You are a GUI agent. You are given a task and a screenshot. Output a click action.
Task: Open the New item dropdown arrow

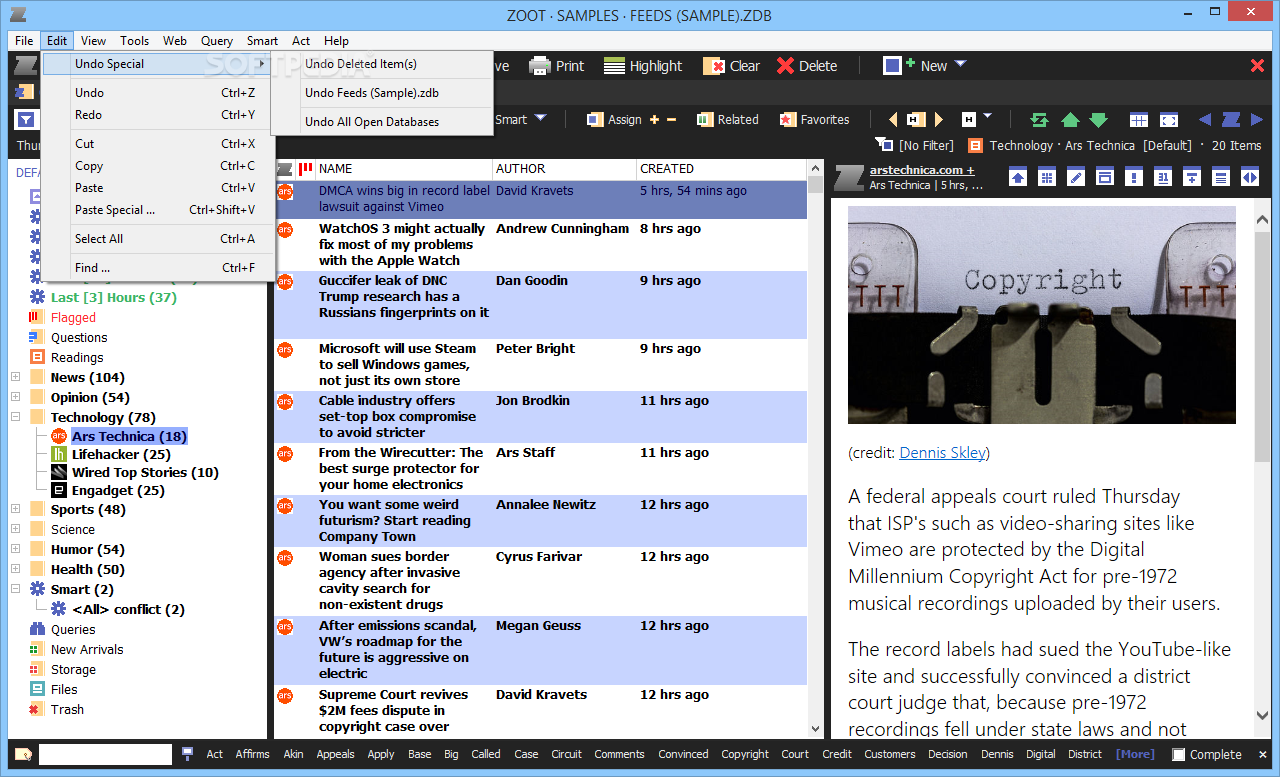tap(960, 64)
